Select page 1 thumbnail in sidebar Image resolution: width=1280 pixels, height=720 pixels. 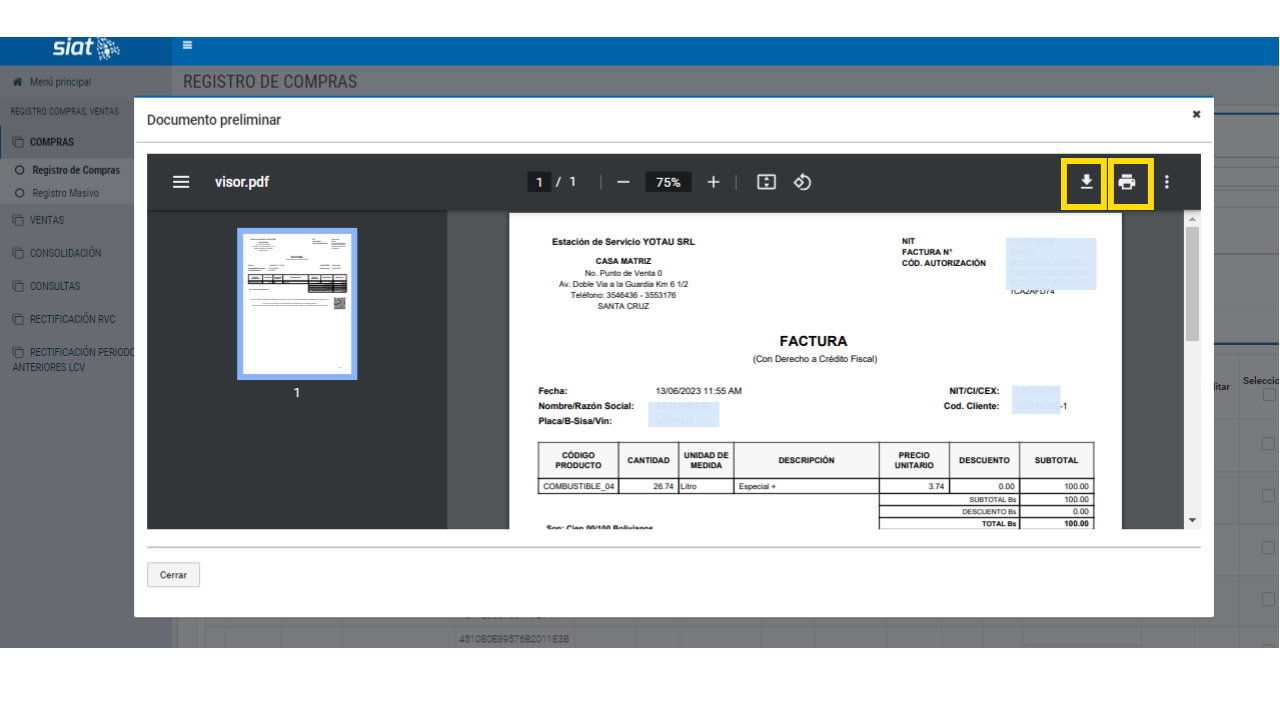[x=297, y=304]
